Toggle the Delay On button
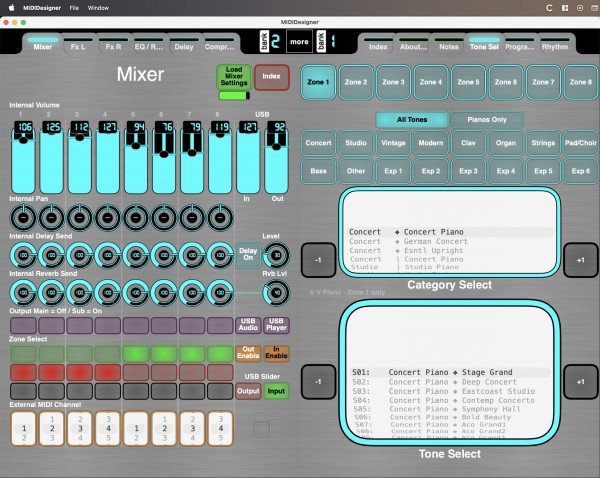Image resolution: width=600 pixels, height=478 pixels. (248, 254)
